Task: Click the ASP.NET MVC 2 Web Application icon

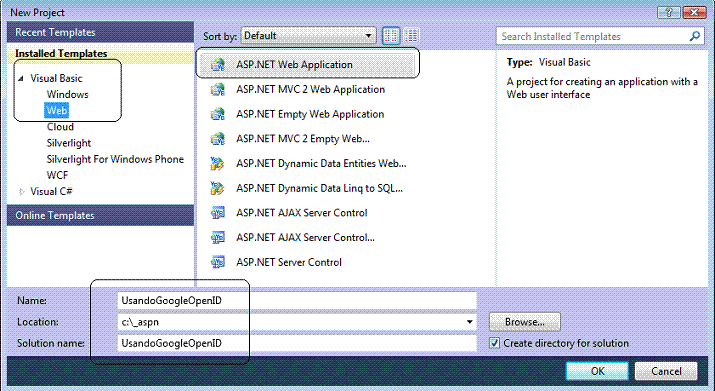Action: tap(218, 89)
